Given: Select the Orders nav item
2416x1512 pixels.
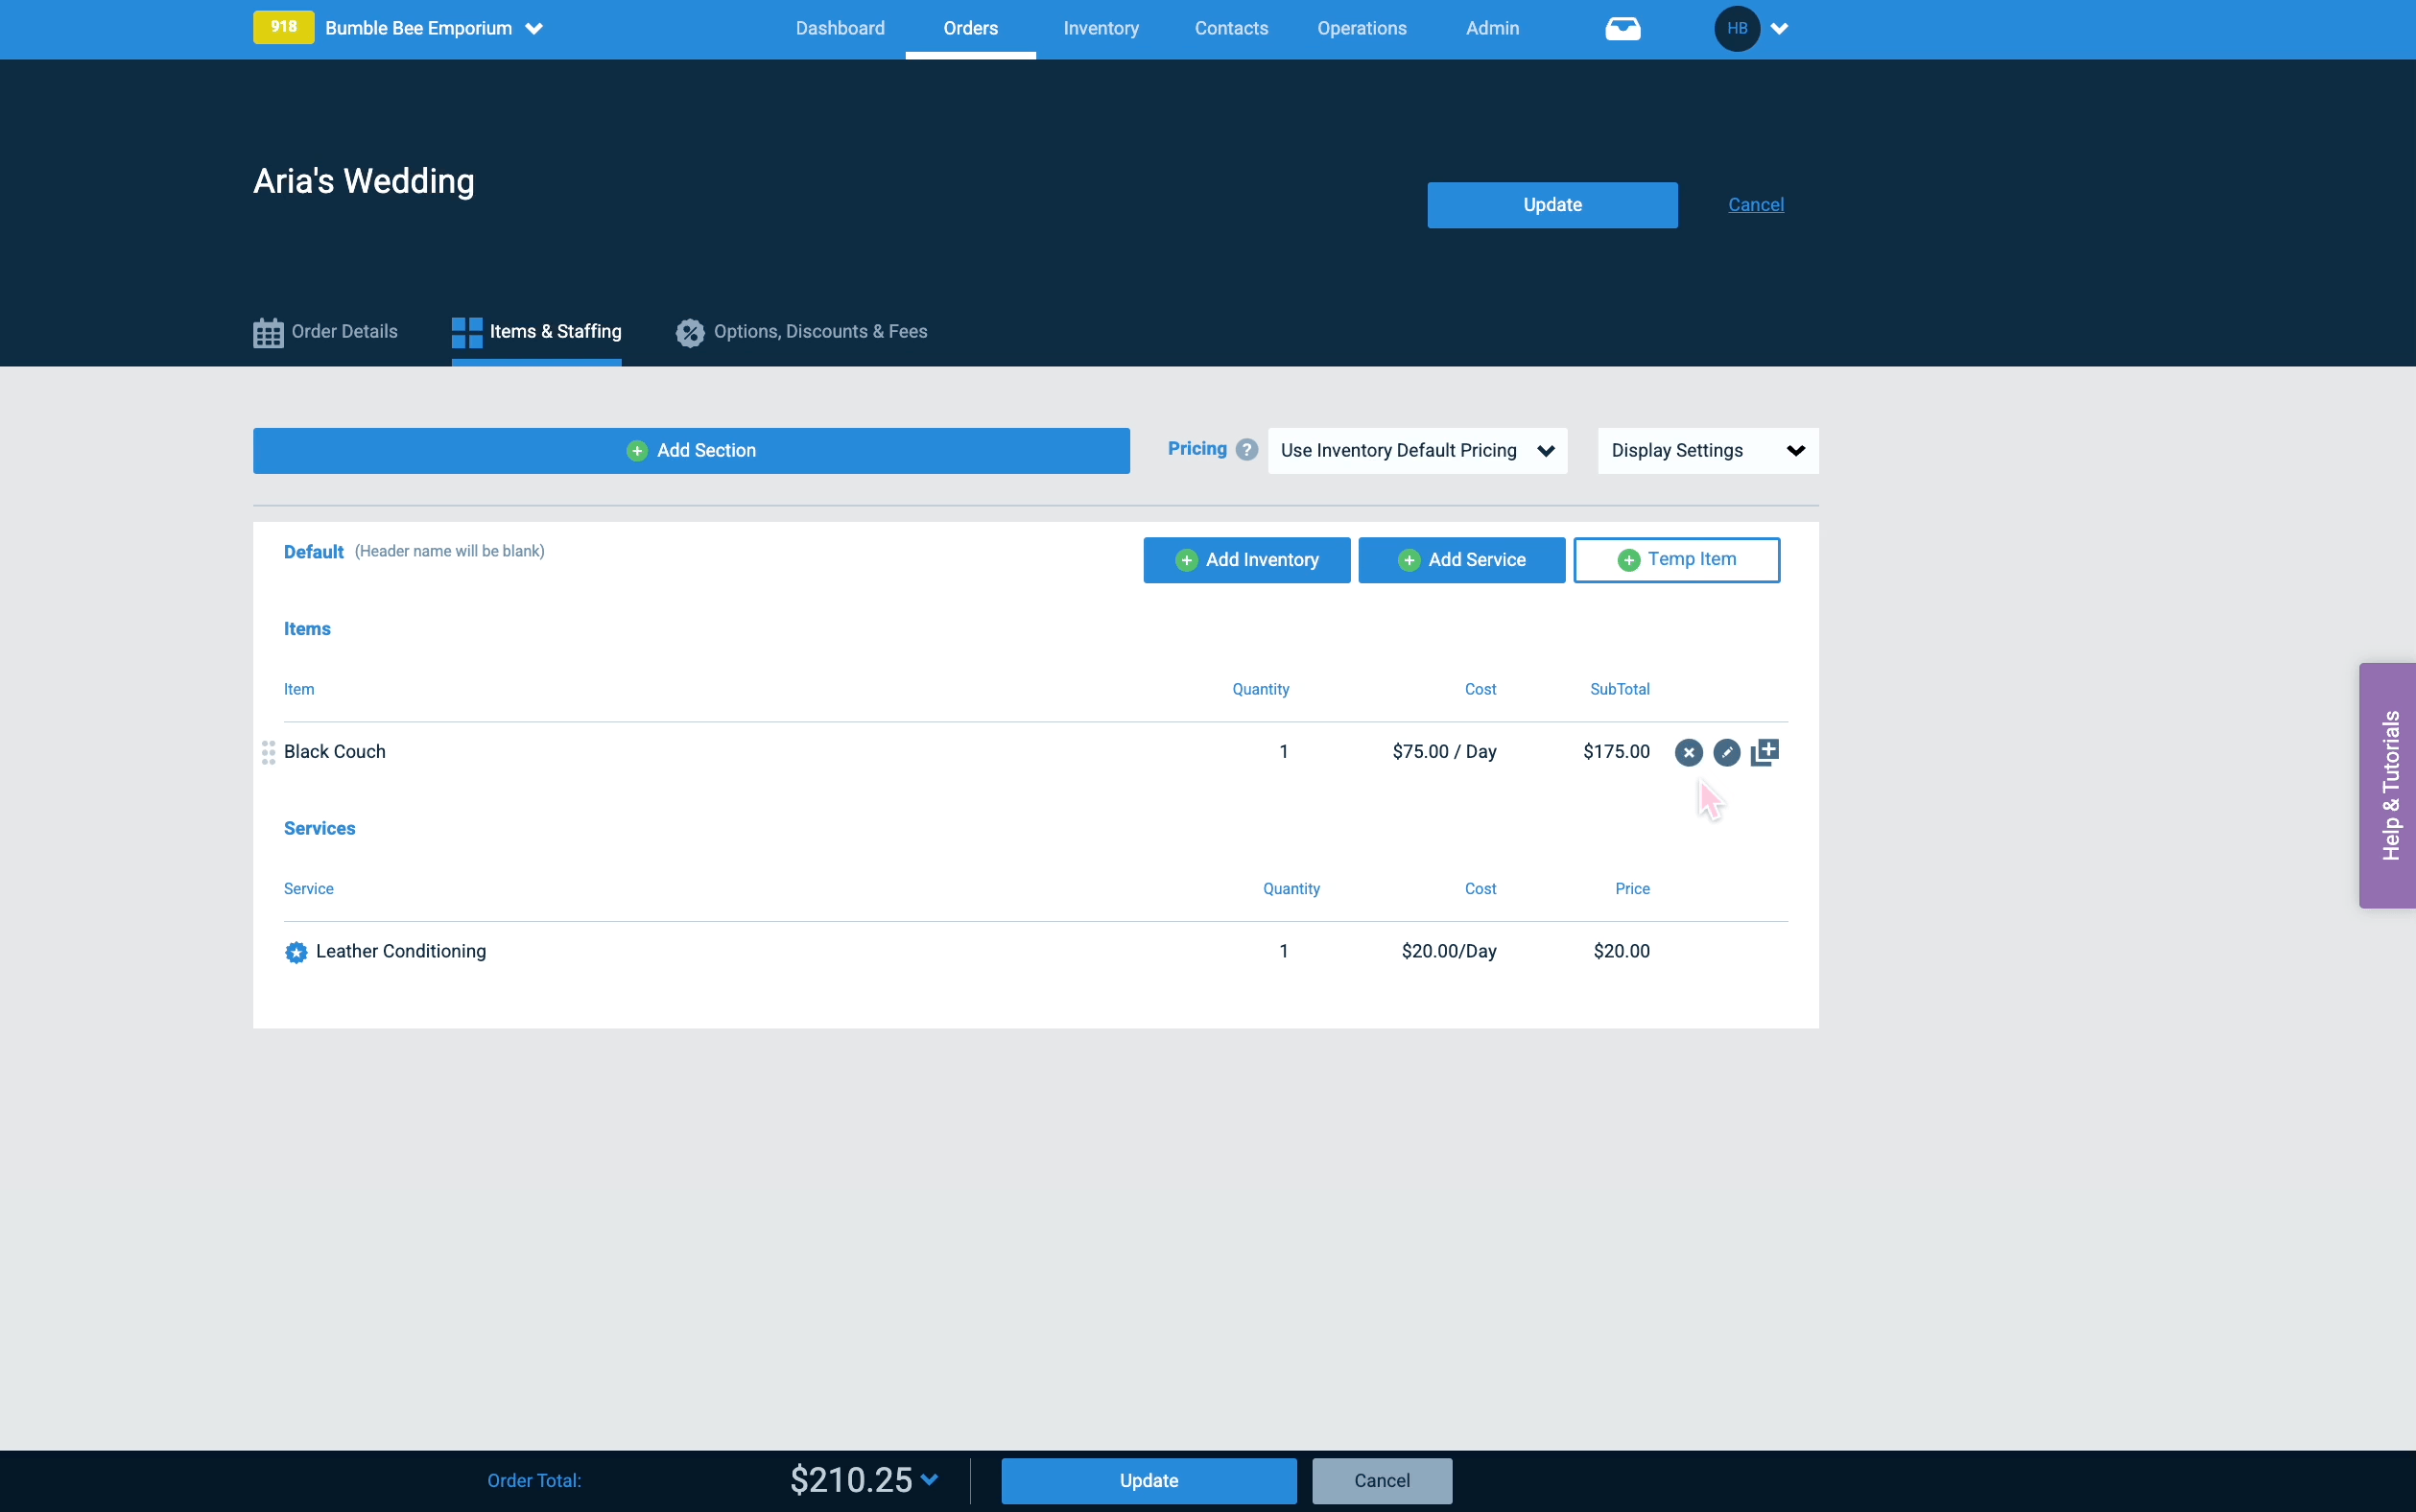Looking at the screenshot, I should [970, 28].
